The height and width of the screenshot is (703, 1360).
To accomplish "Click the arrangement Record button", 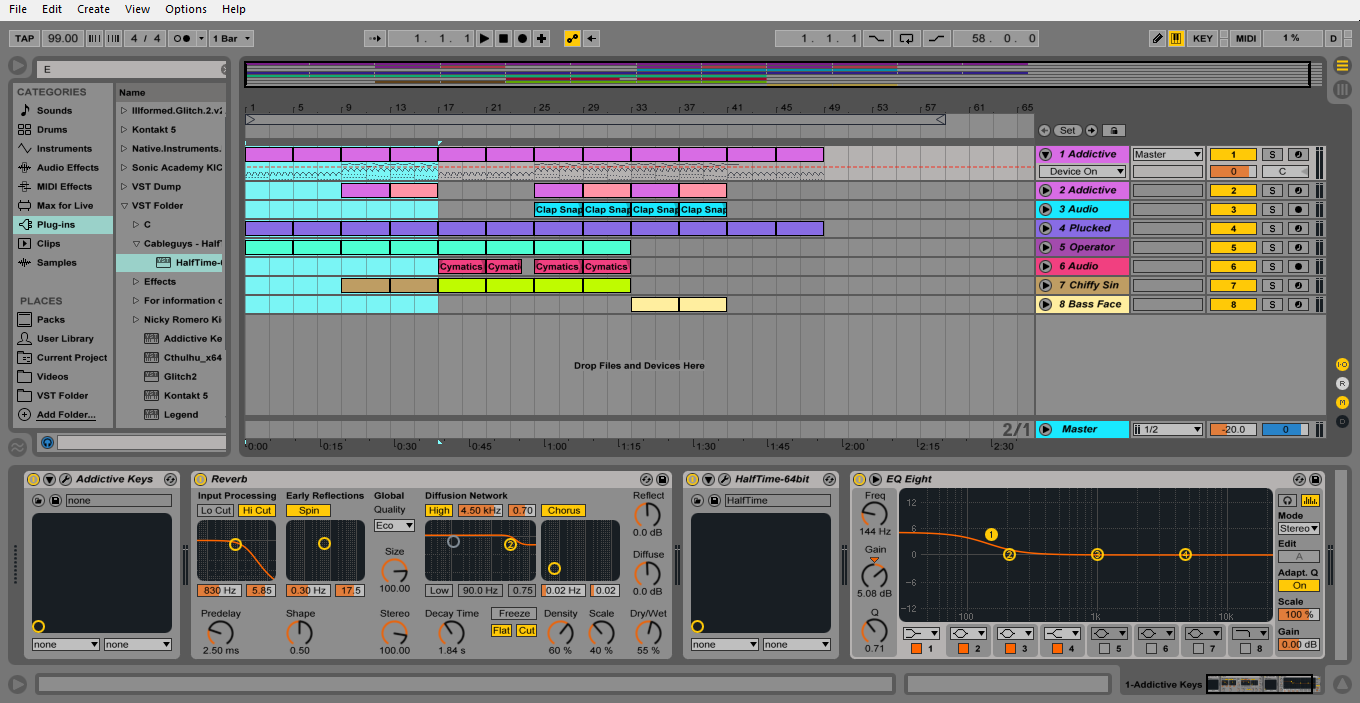I will tap(522, 38).
